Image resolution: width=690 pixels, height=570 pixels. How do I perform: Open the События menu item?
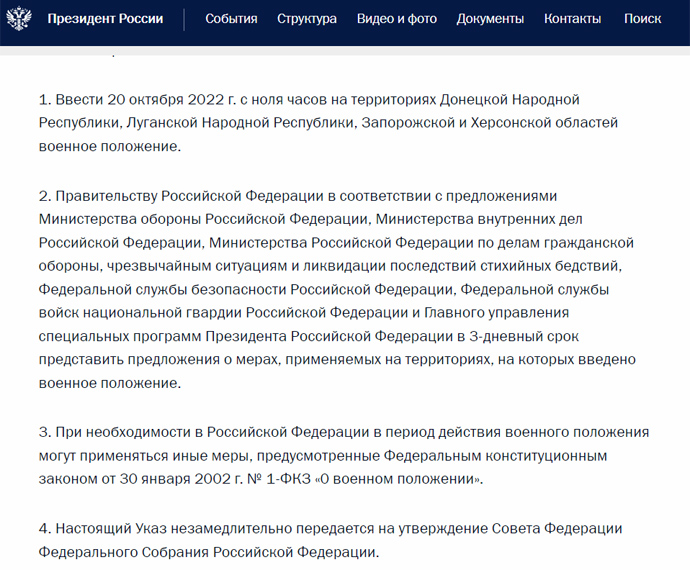tap(231, 19)
